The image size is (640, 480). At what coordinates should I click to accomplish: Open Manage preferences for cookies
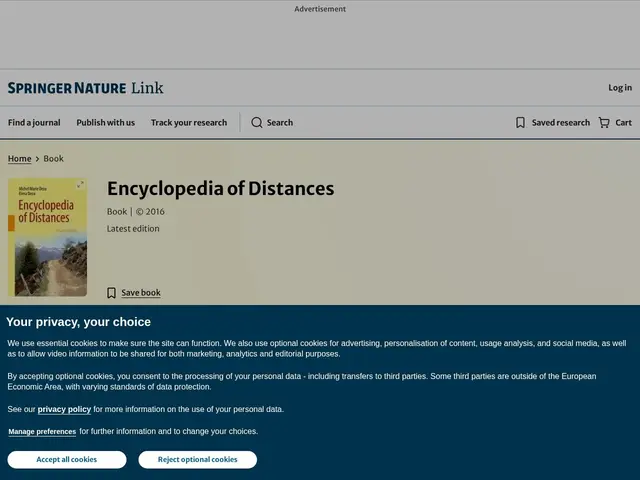pyautogui.click(x=42, y=431)
